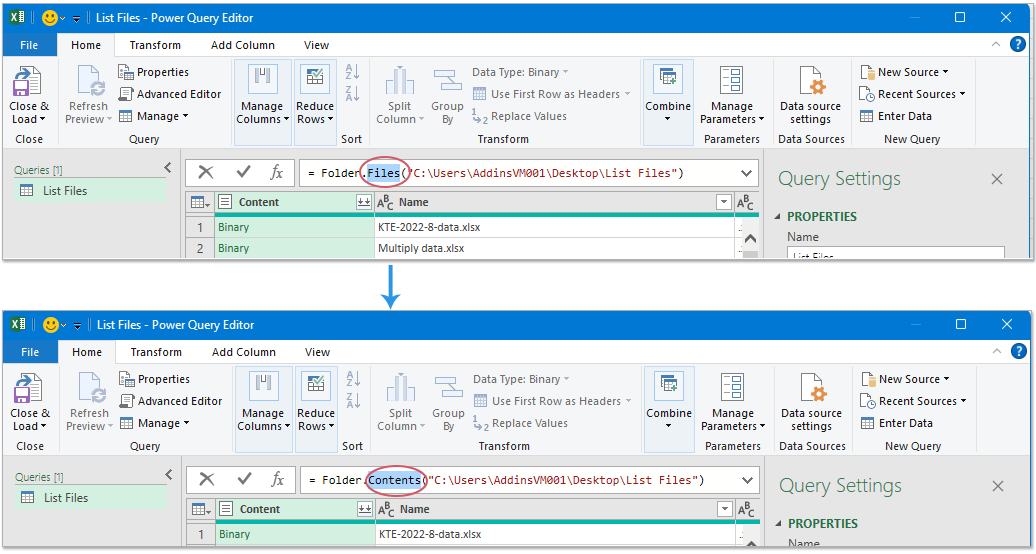1036x554 pixels.
Task: Collapse PROPERTIES section in top window
Action: [777, 216]
